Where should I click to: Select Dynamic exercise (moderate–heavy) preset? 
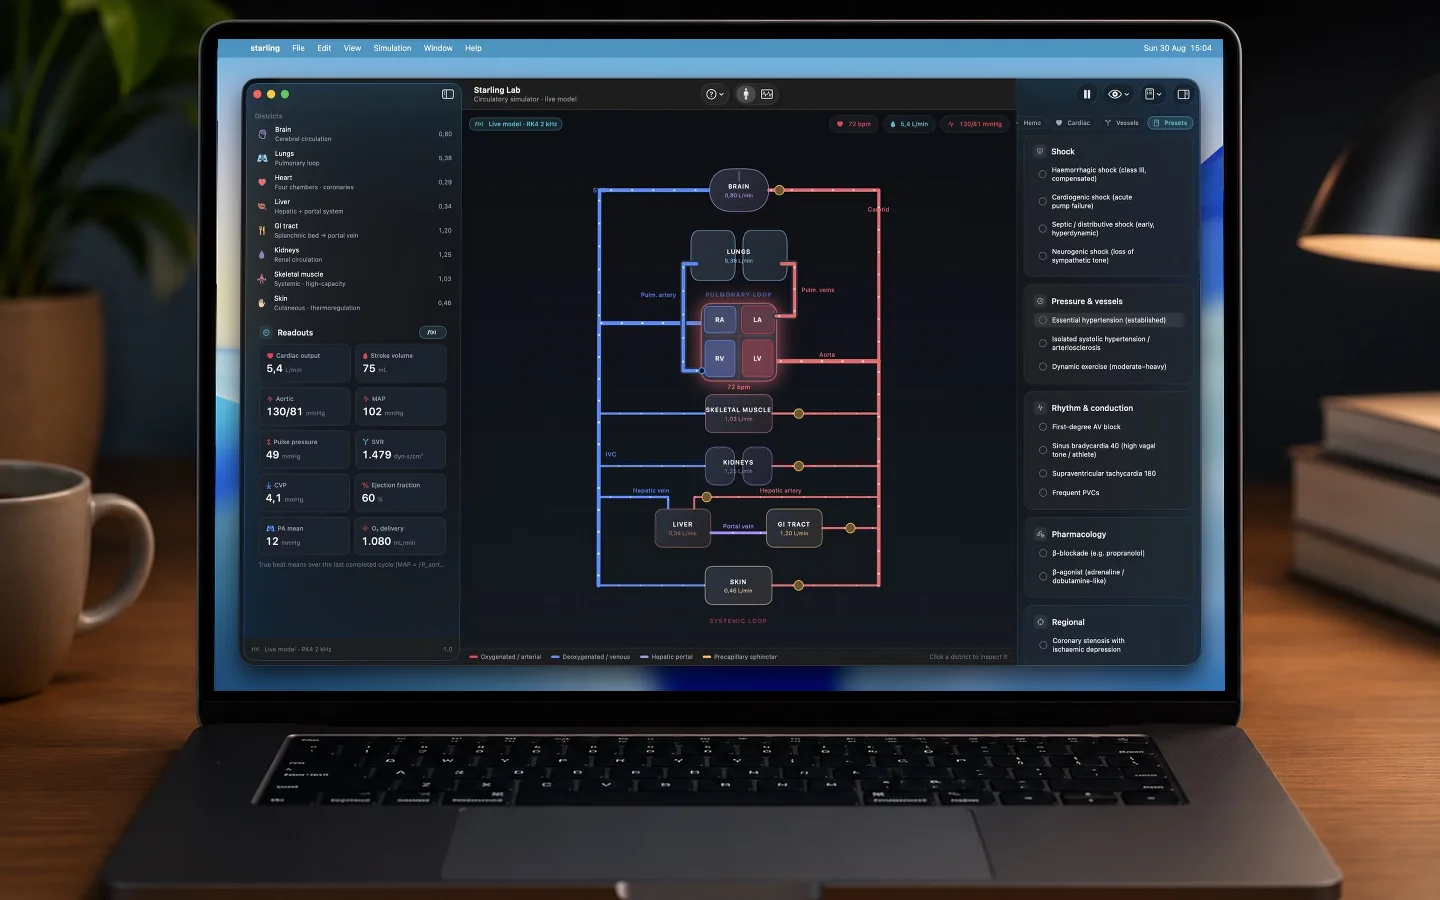point(1108,367)
